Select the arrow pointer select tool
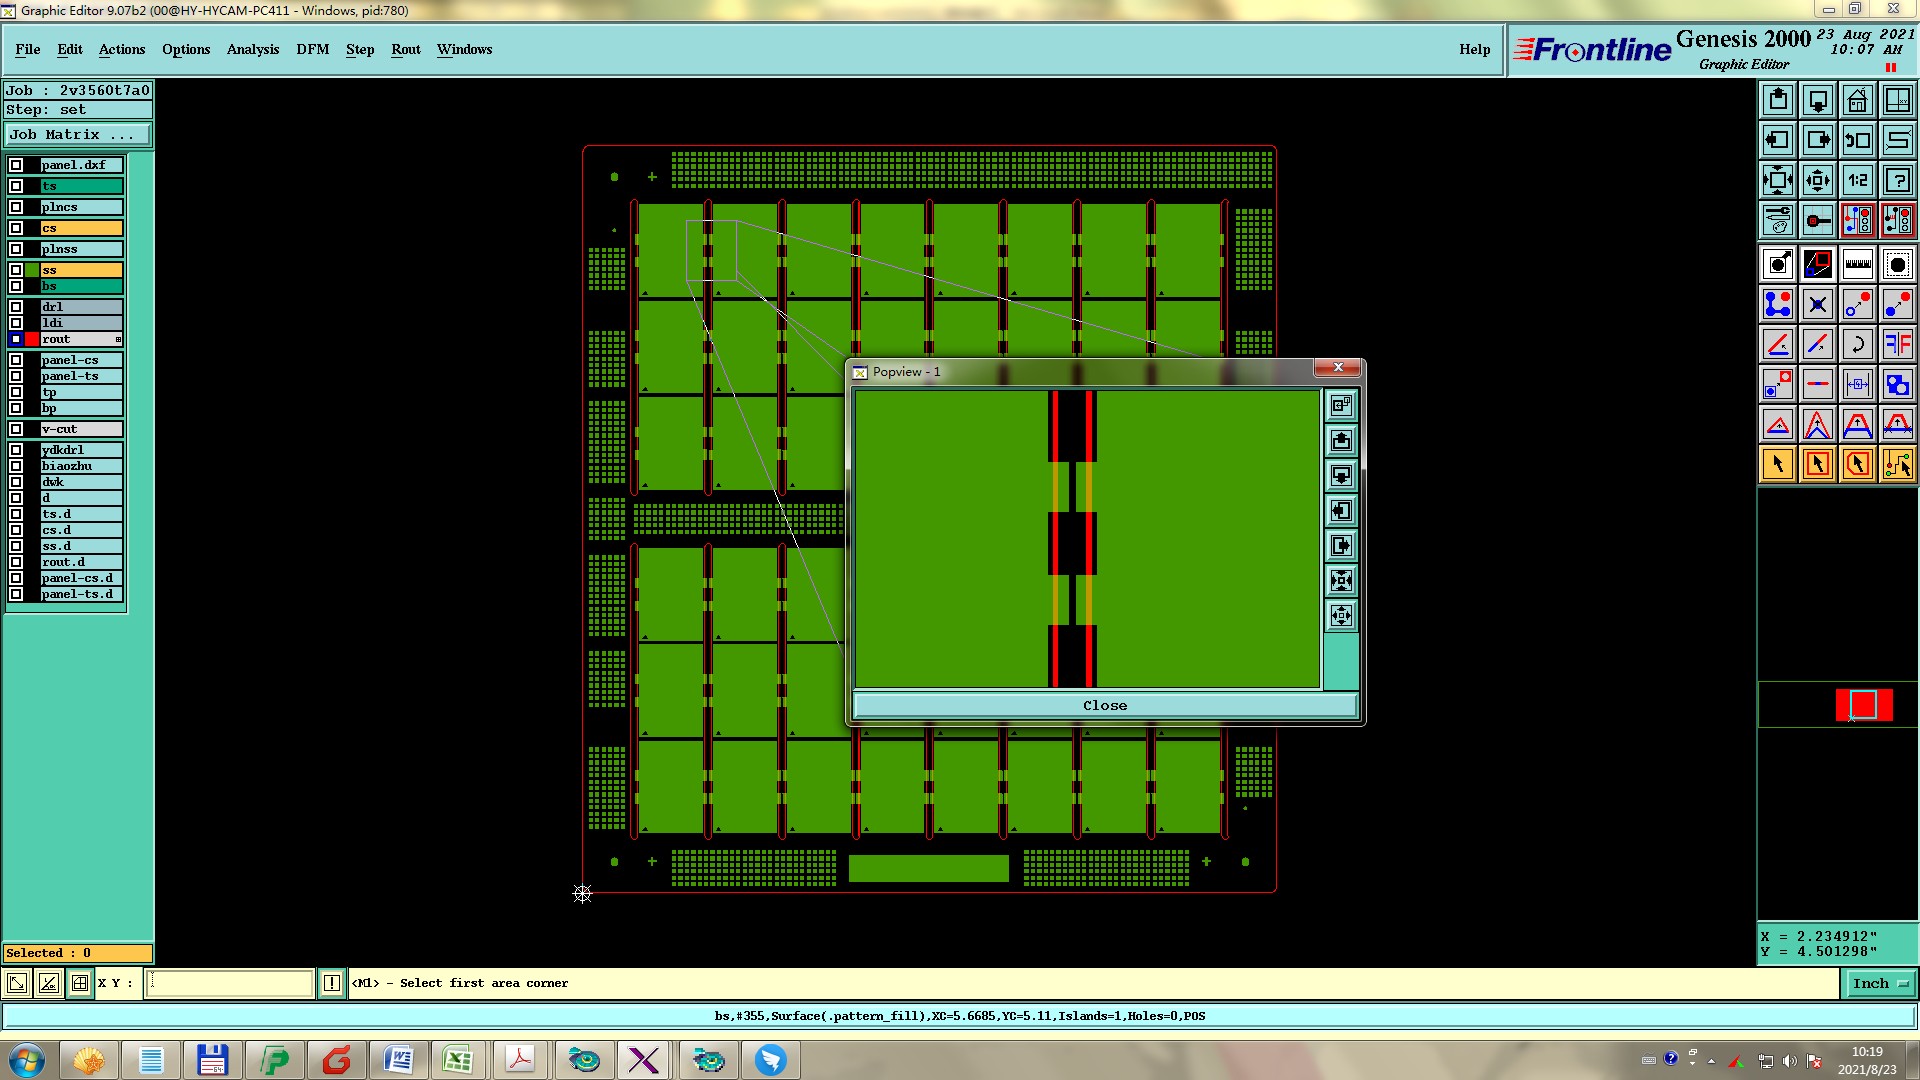1920x1080 pixels. 1778,464
